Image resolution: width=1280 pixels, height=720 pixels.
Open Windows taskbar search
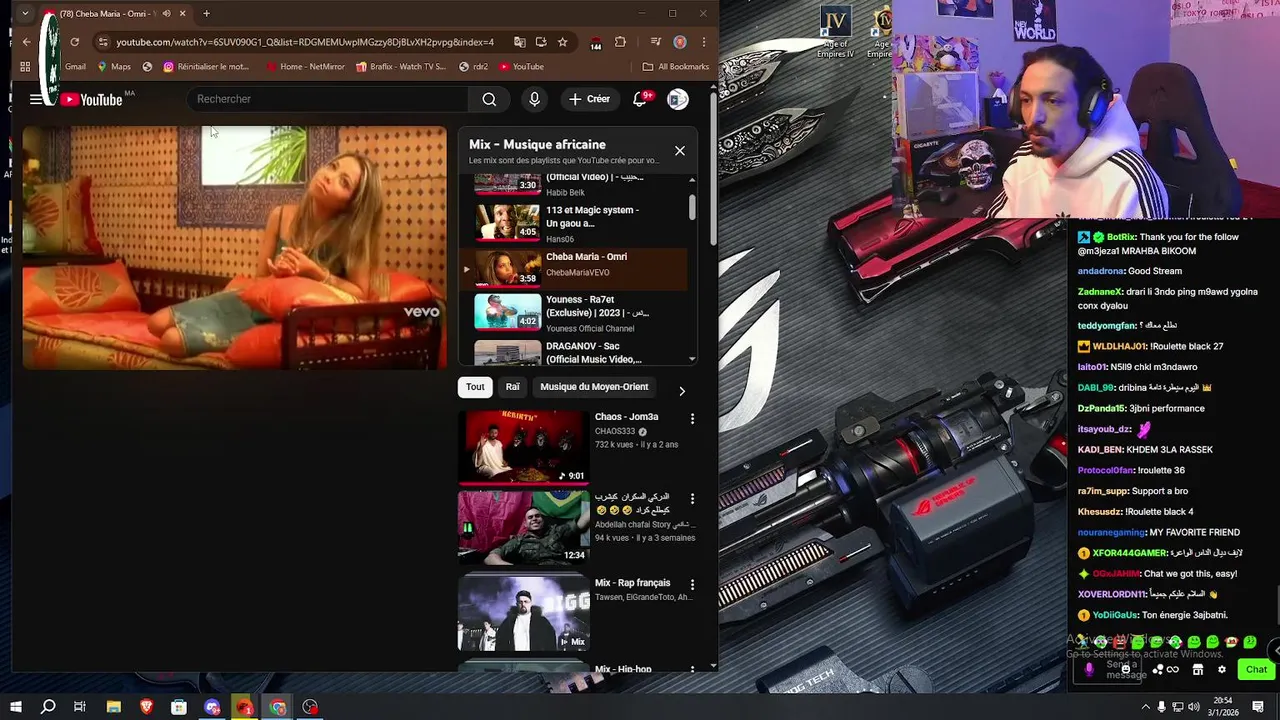(x=47, y=707)
